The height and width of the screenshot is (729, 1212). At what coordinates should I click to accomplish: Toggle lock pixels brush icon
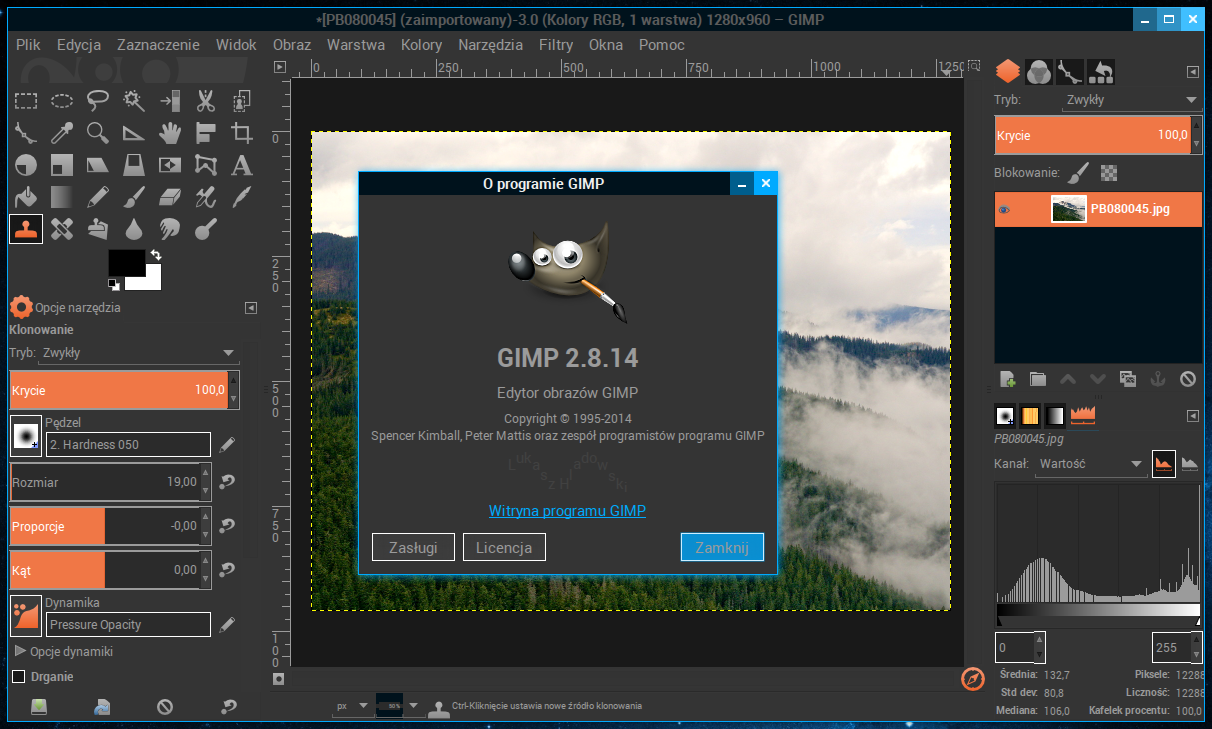coord(1076,172)
